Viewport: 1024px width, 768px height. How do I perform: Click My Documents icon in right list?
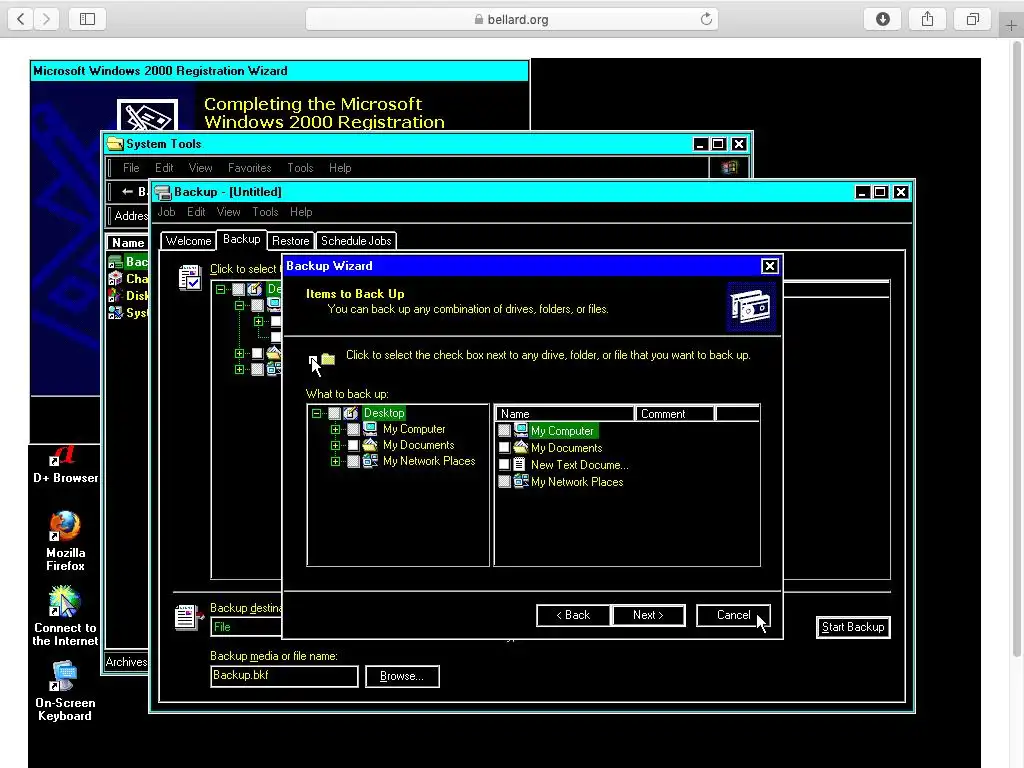pyautogui.click(x=520, y=447)
